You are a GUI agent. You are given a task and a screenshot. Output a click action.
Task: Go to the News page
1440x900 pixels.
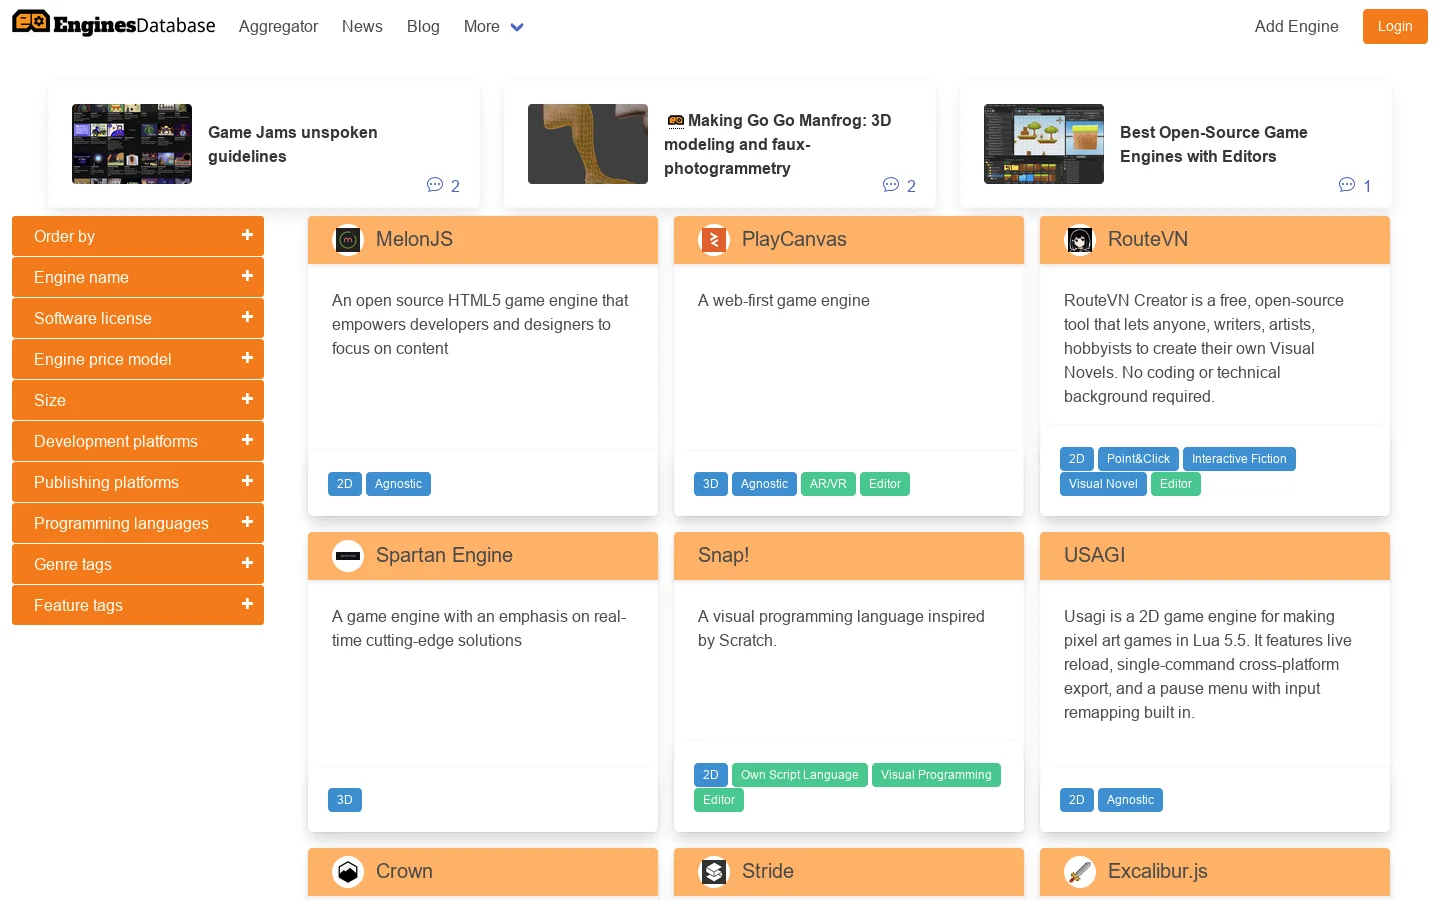[362, 27]
